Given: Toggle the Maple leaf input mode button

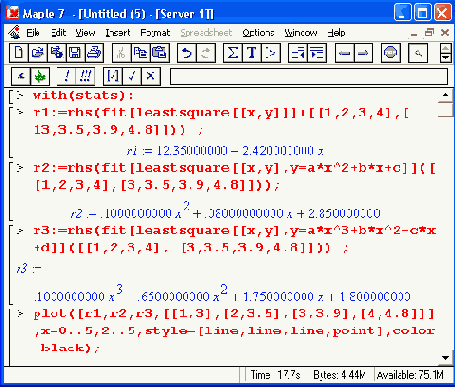Looking at the screenshot, I should pyautogui.click(x=40, y=77).
